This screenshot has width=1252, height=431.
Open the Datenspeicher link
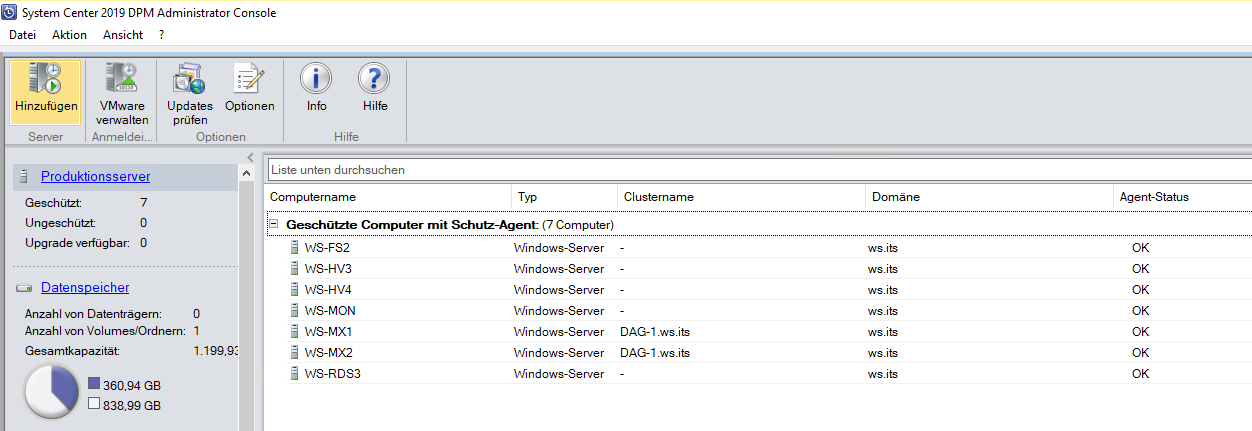(85, 288)
